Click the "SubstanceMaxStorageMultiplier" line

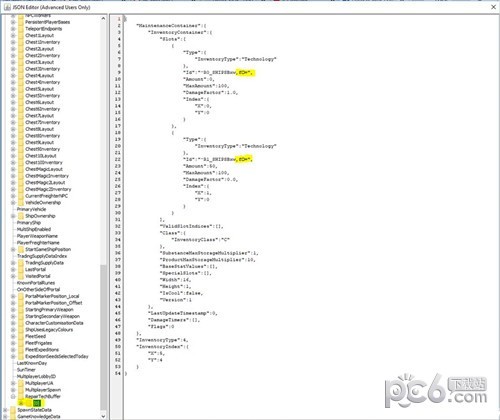pyautogui.click(x=209, y=253)
